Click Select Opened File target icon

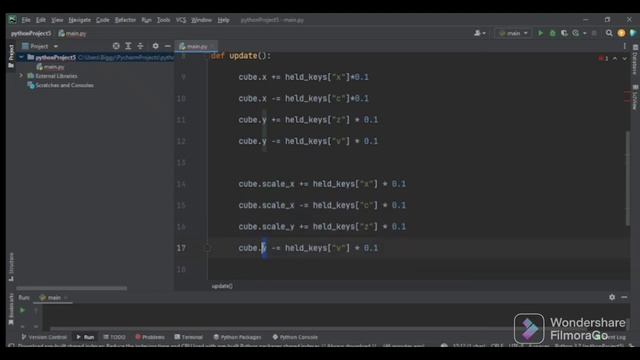116,46
